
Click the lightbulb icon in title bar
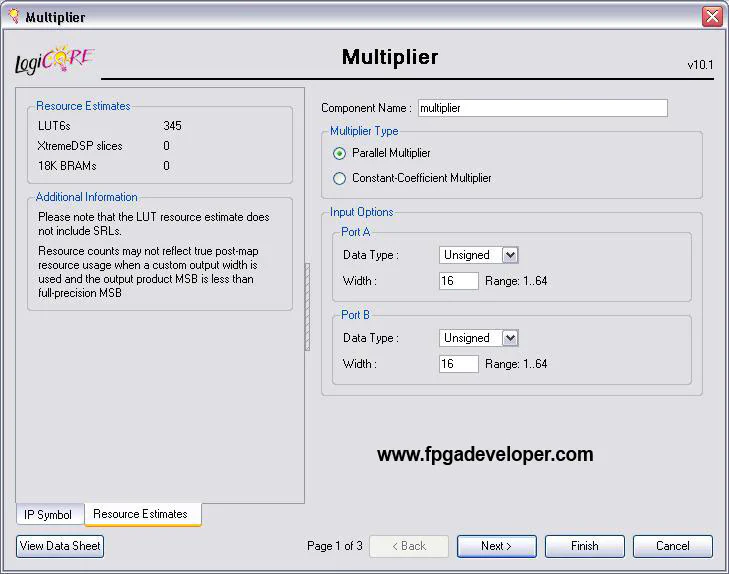click(13, 17)
